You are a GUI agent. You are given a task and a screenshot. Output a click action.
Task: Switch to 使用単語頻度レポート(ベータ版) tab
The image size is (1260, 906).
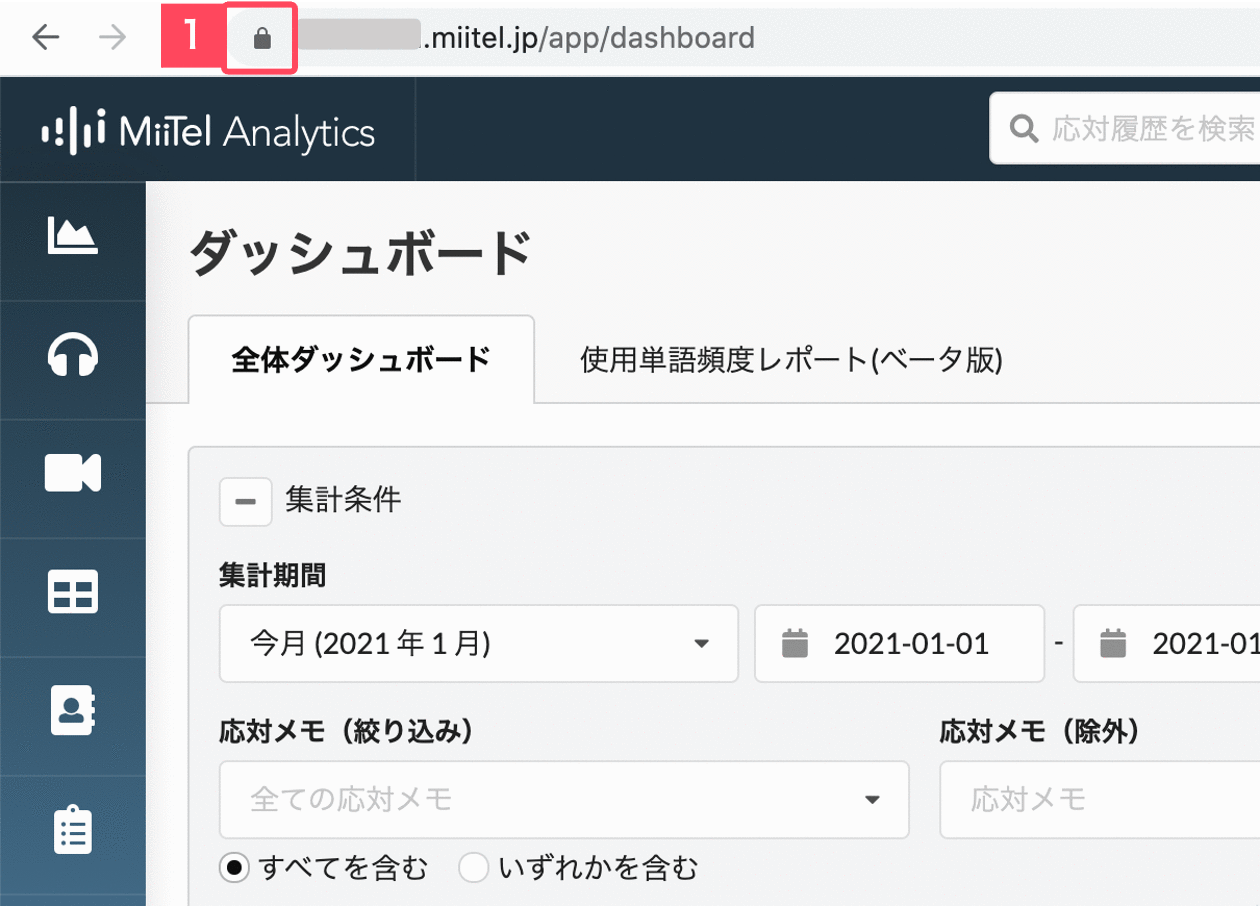(x=792, y=360)
